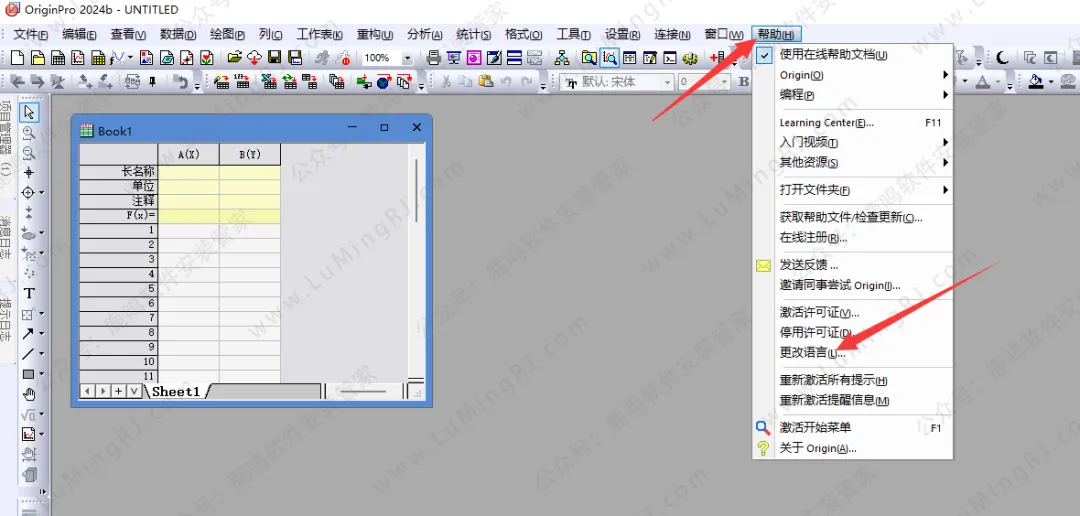
Task: Click the New Project icon in toolbar
Action: click(16, 58)
